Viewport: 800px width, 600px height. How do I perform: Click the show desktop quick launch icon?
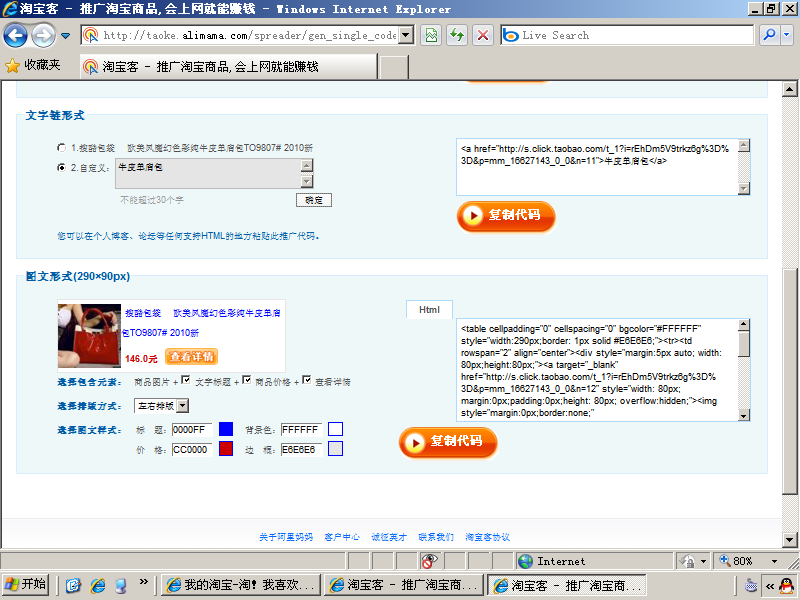tap(121, 585)
